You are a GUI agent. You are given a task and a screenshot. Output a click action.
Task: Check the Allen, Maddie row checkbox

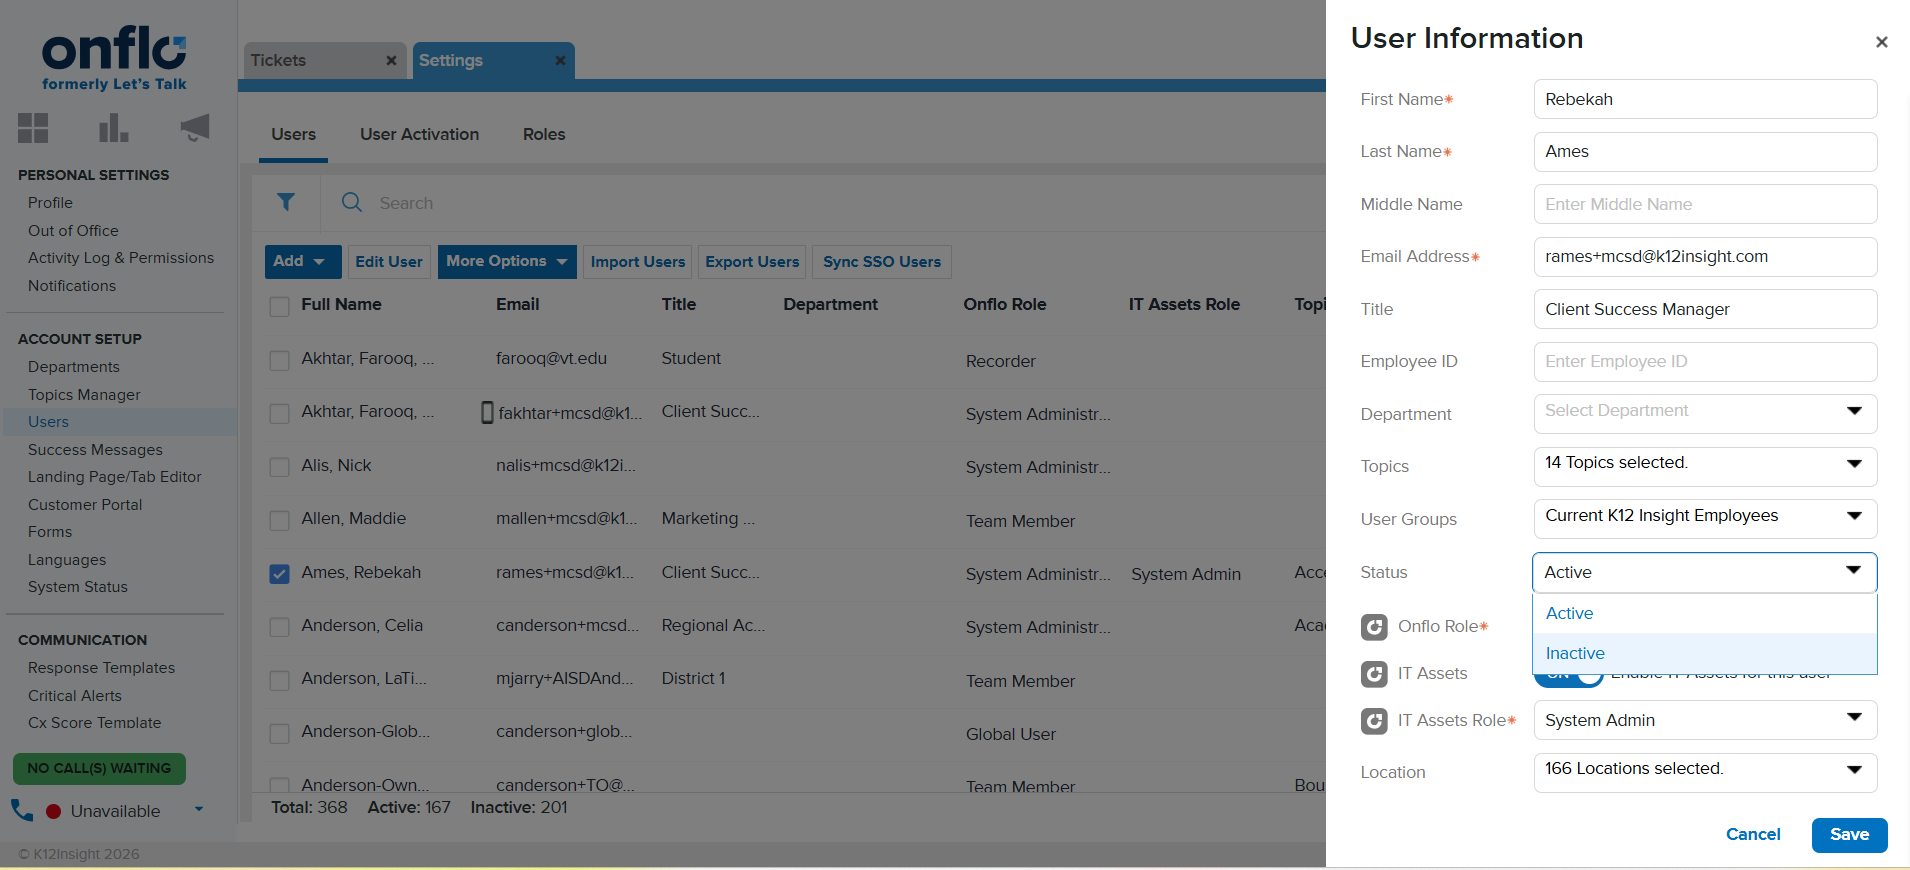[280, 520]
